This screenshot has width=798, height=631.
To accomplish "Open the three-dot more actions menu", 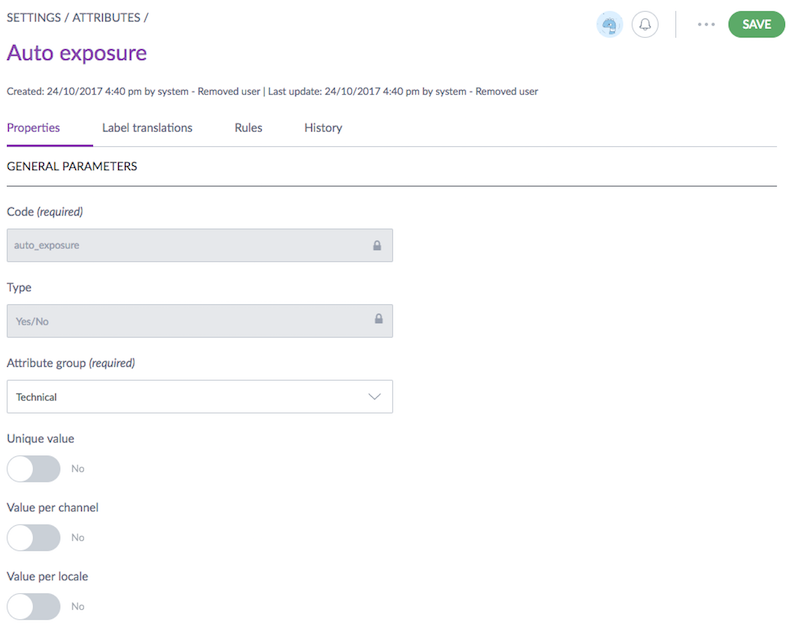I will [x=706, y=25].
